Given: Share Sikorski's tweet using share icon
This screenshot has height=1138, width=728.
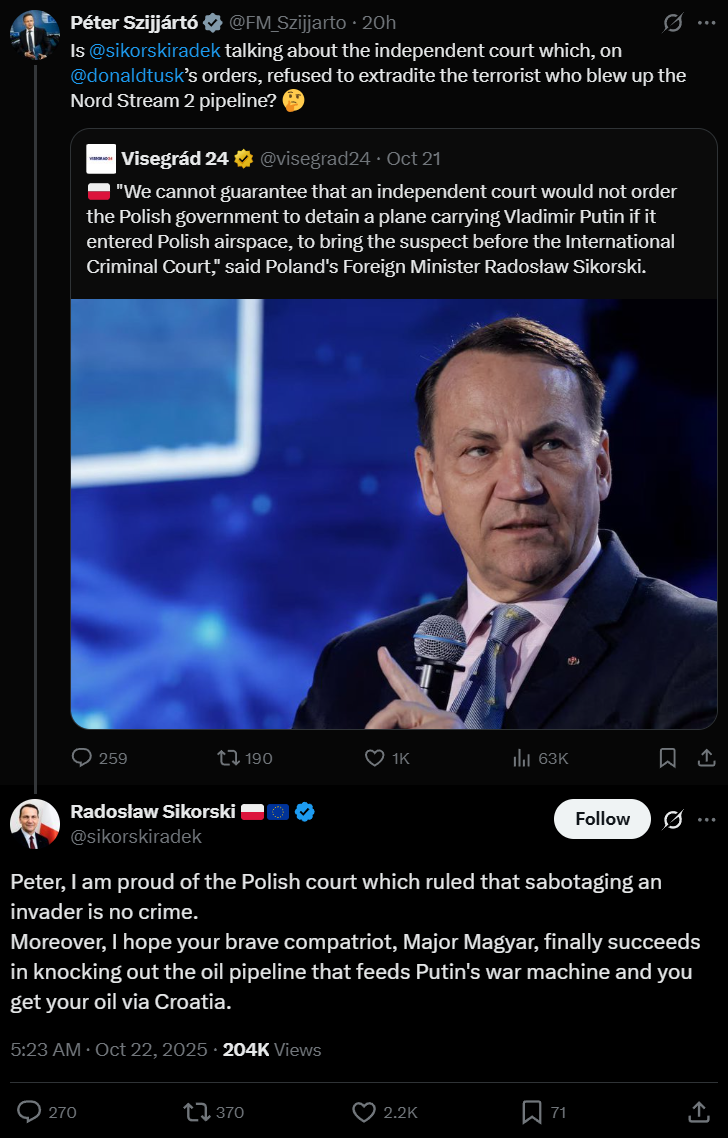Looking at the screenshot, I should pos(700,1112).
